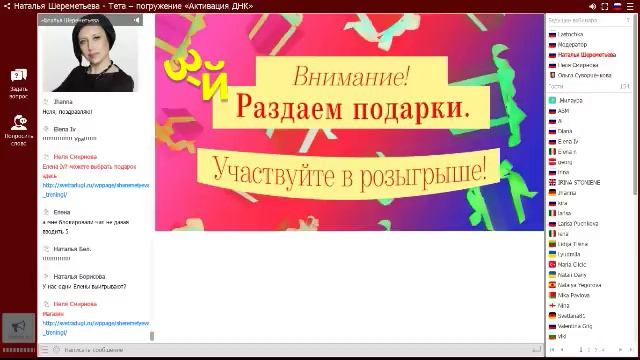Open the emoji picker in the chat input bar

point(56,350)
